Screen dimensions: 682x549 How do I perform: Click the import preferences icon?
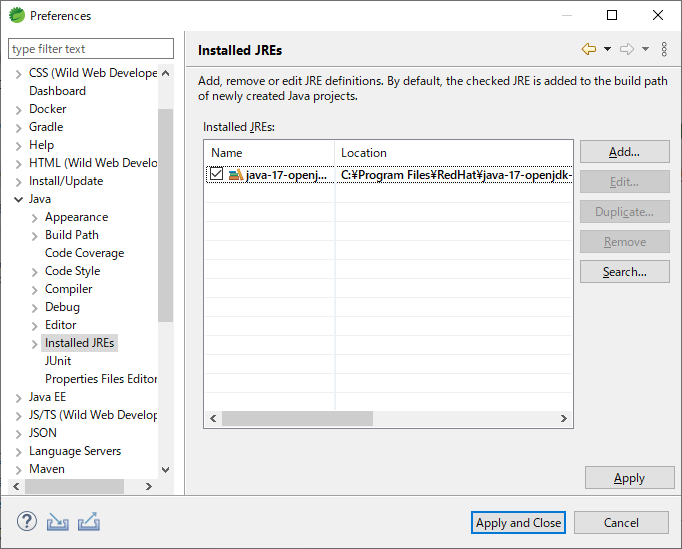(x=57, y=522)
